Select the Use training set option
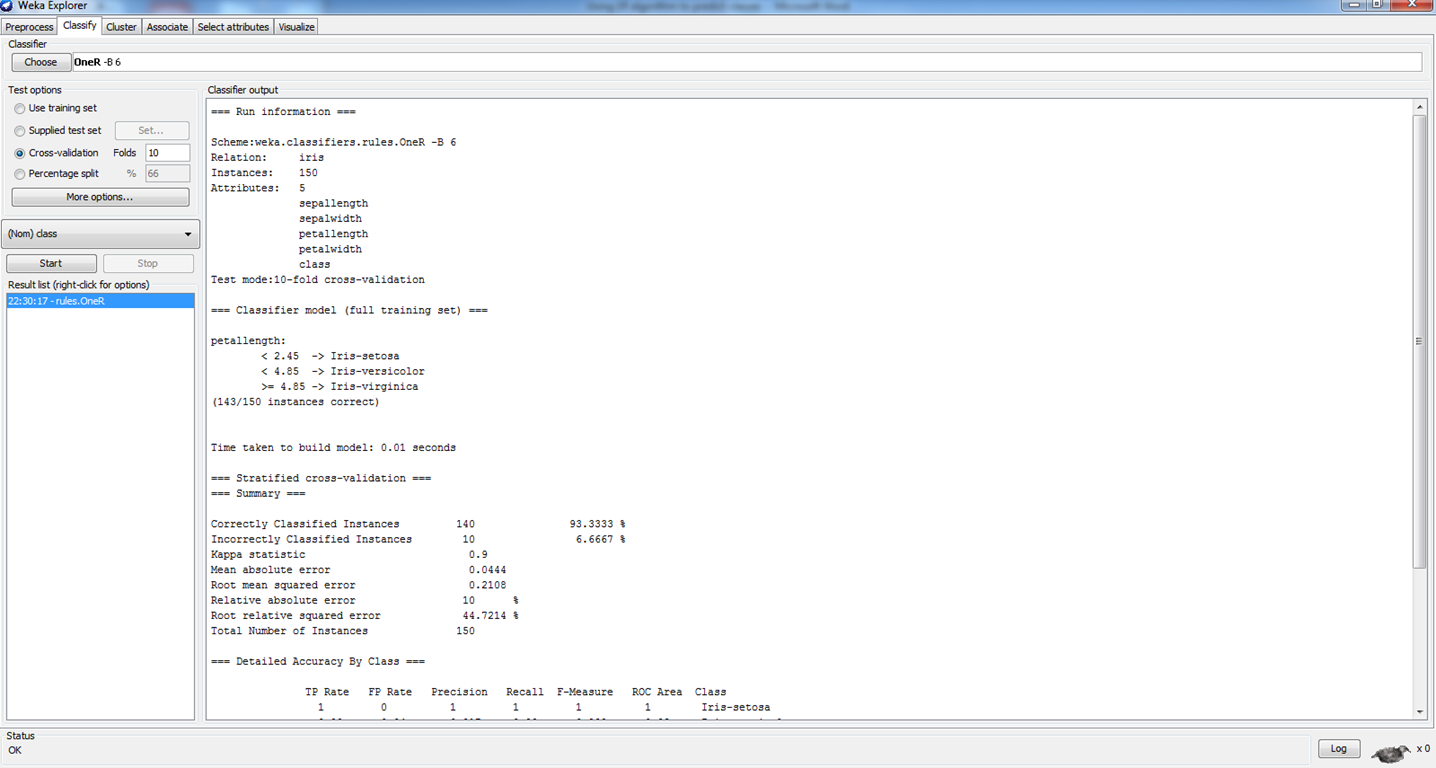The height and width of the screenshot is (768, 1436). (20, 108)
